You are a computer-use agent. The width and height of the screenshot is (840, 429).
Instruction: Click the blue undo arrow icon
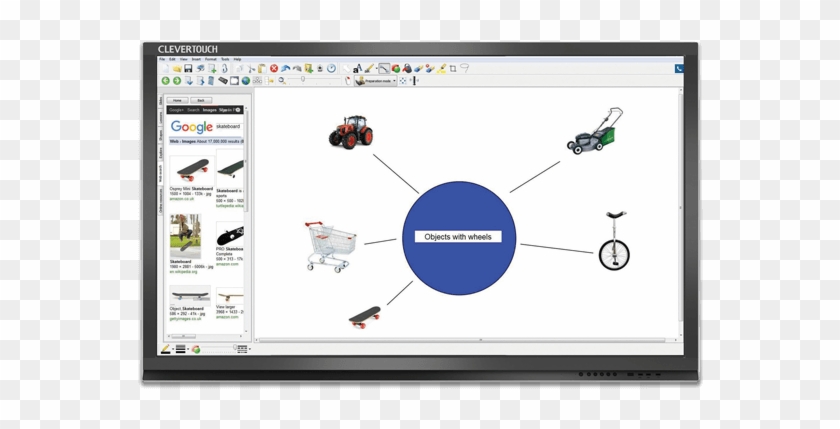[286, 69]
